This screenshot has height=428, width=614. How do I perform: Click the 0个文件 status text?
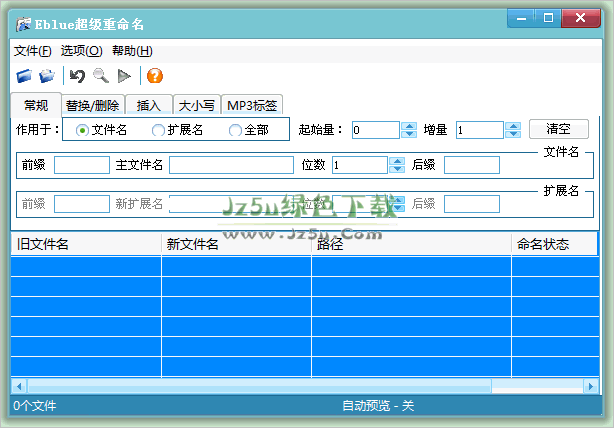pyautogui.click(x=35, y=406)
